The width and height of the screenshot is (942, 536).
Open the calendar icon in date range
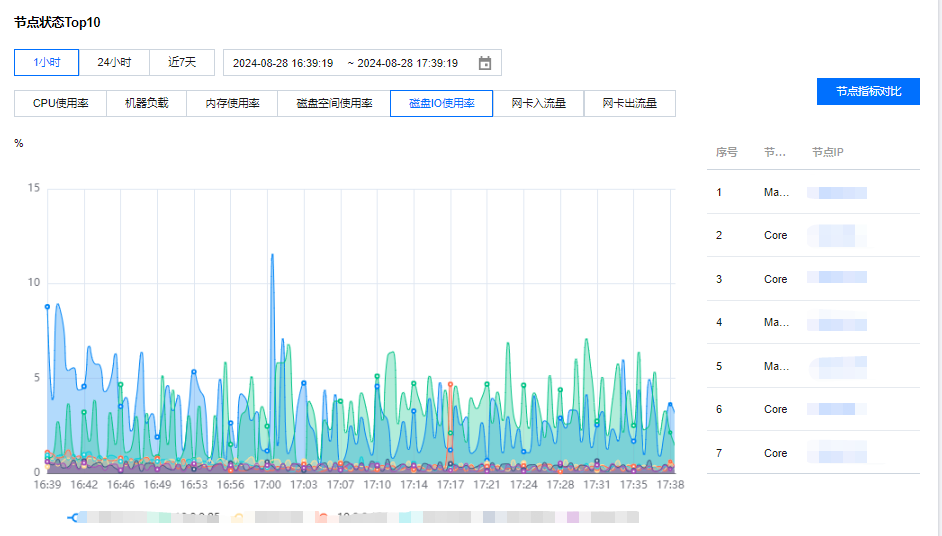click(485, 63)
